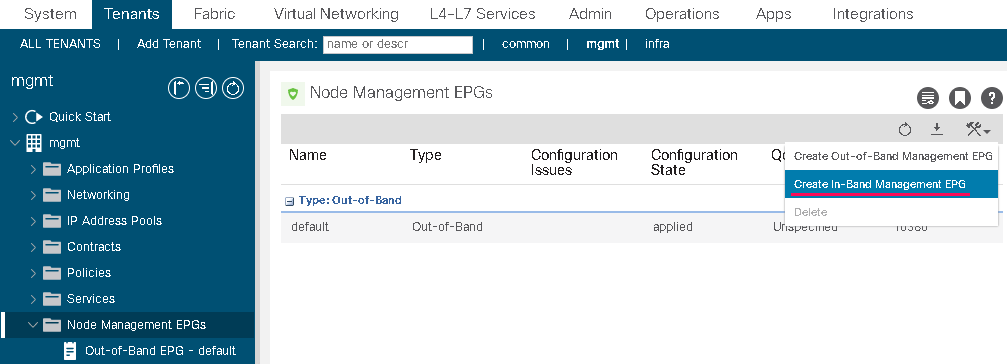Click the Tenant Search input field
The height and width of the screenshot is (364, 1007).
pyautogui.click(x=398, y=44)
